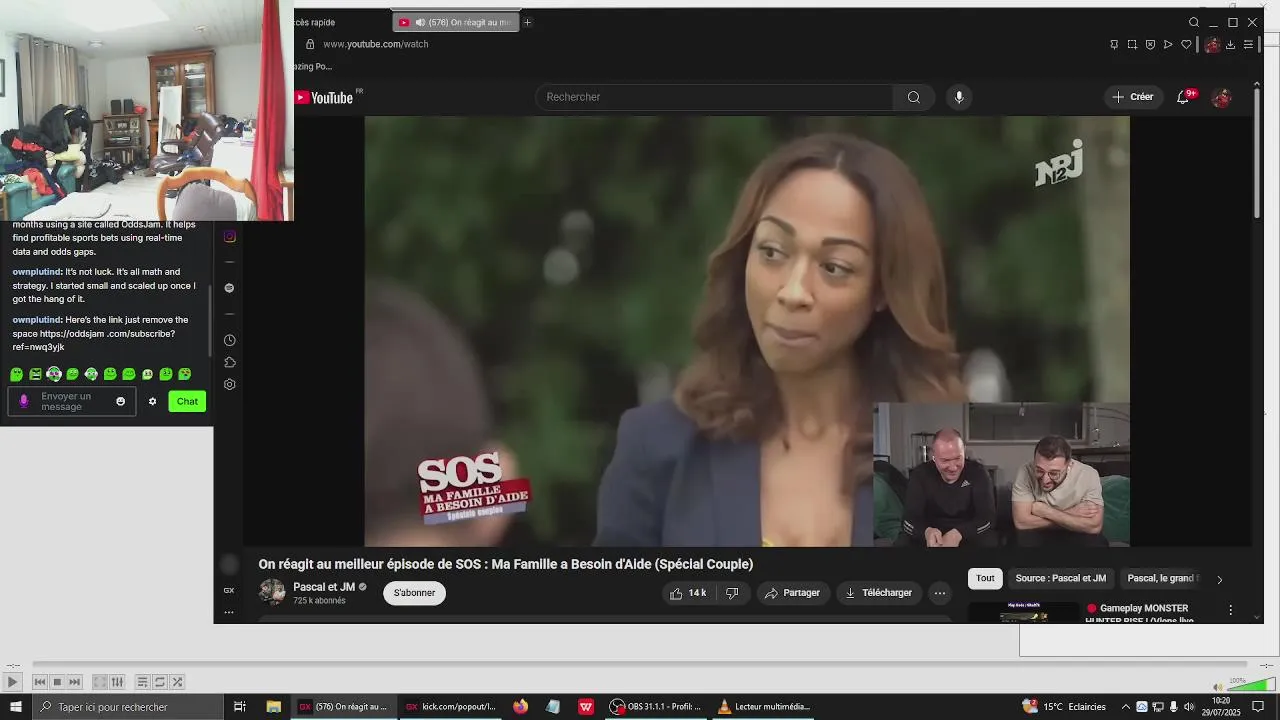Click the purple microphone icon in chat
This screenshot has width=1280, height=720.
click(24, 401)
